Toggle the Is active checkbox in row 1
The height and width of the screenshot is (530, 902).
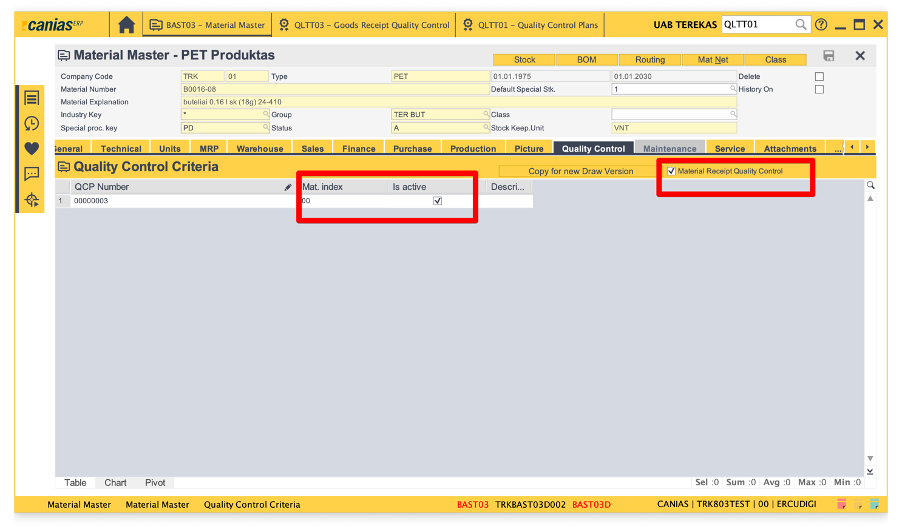point(437,201)
